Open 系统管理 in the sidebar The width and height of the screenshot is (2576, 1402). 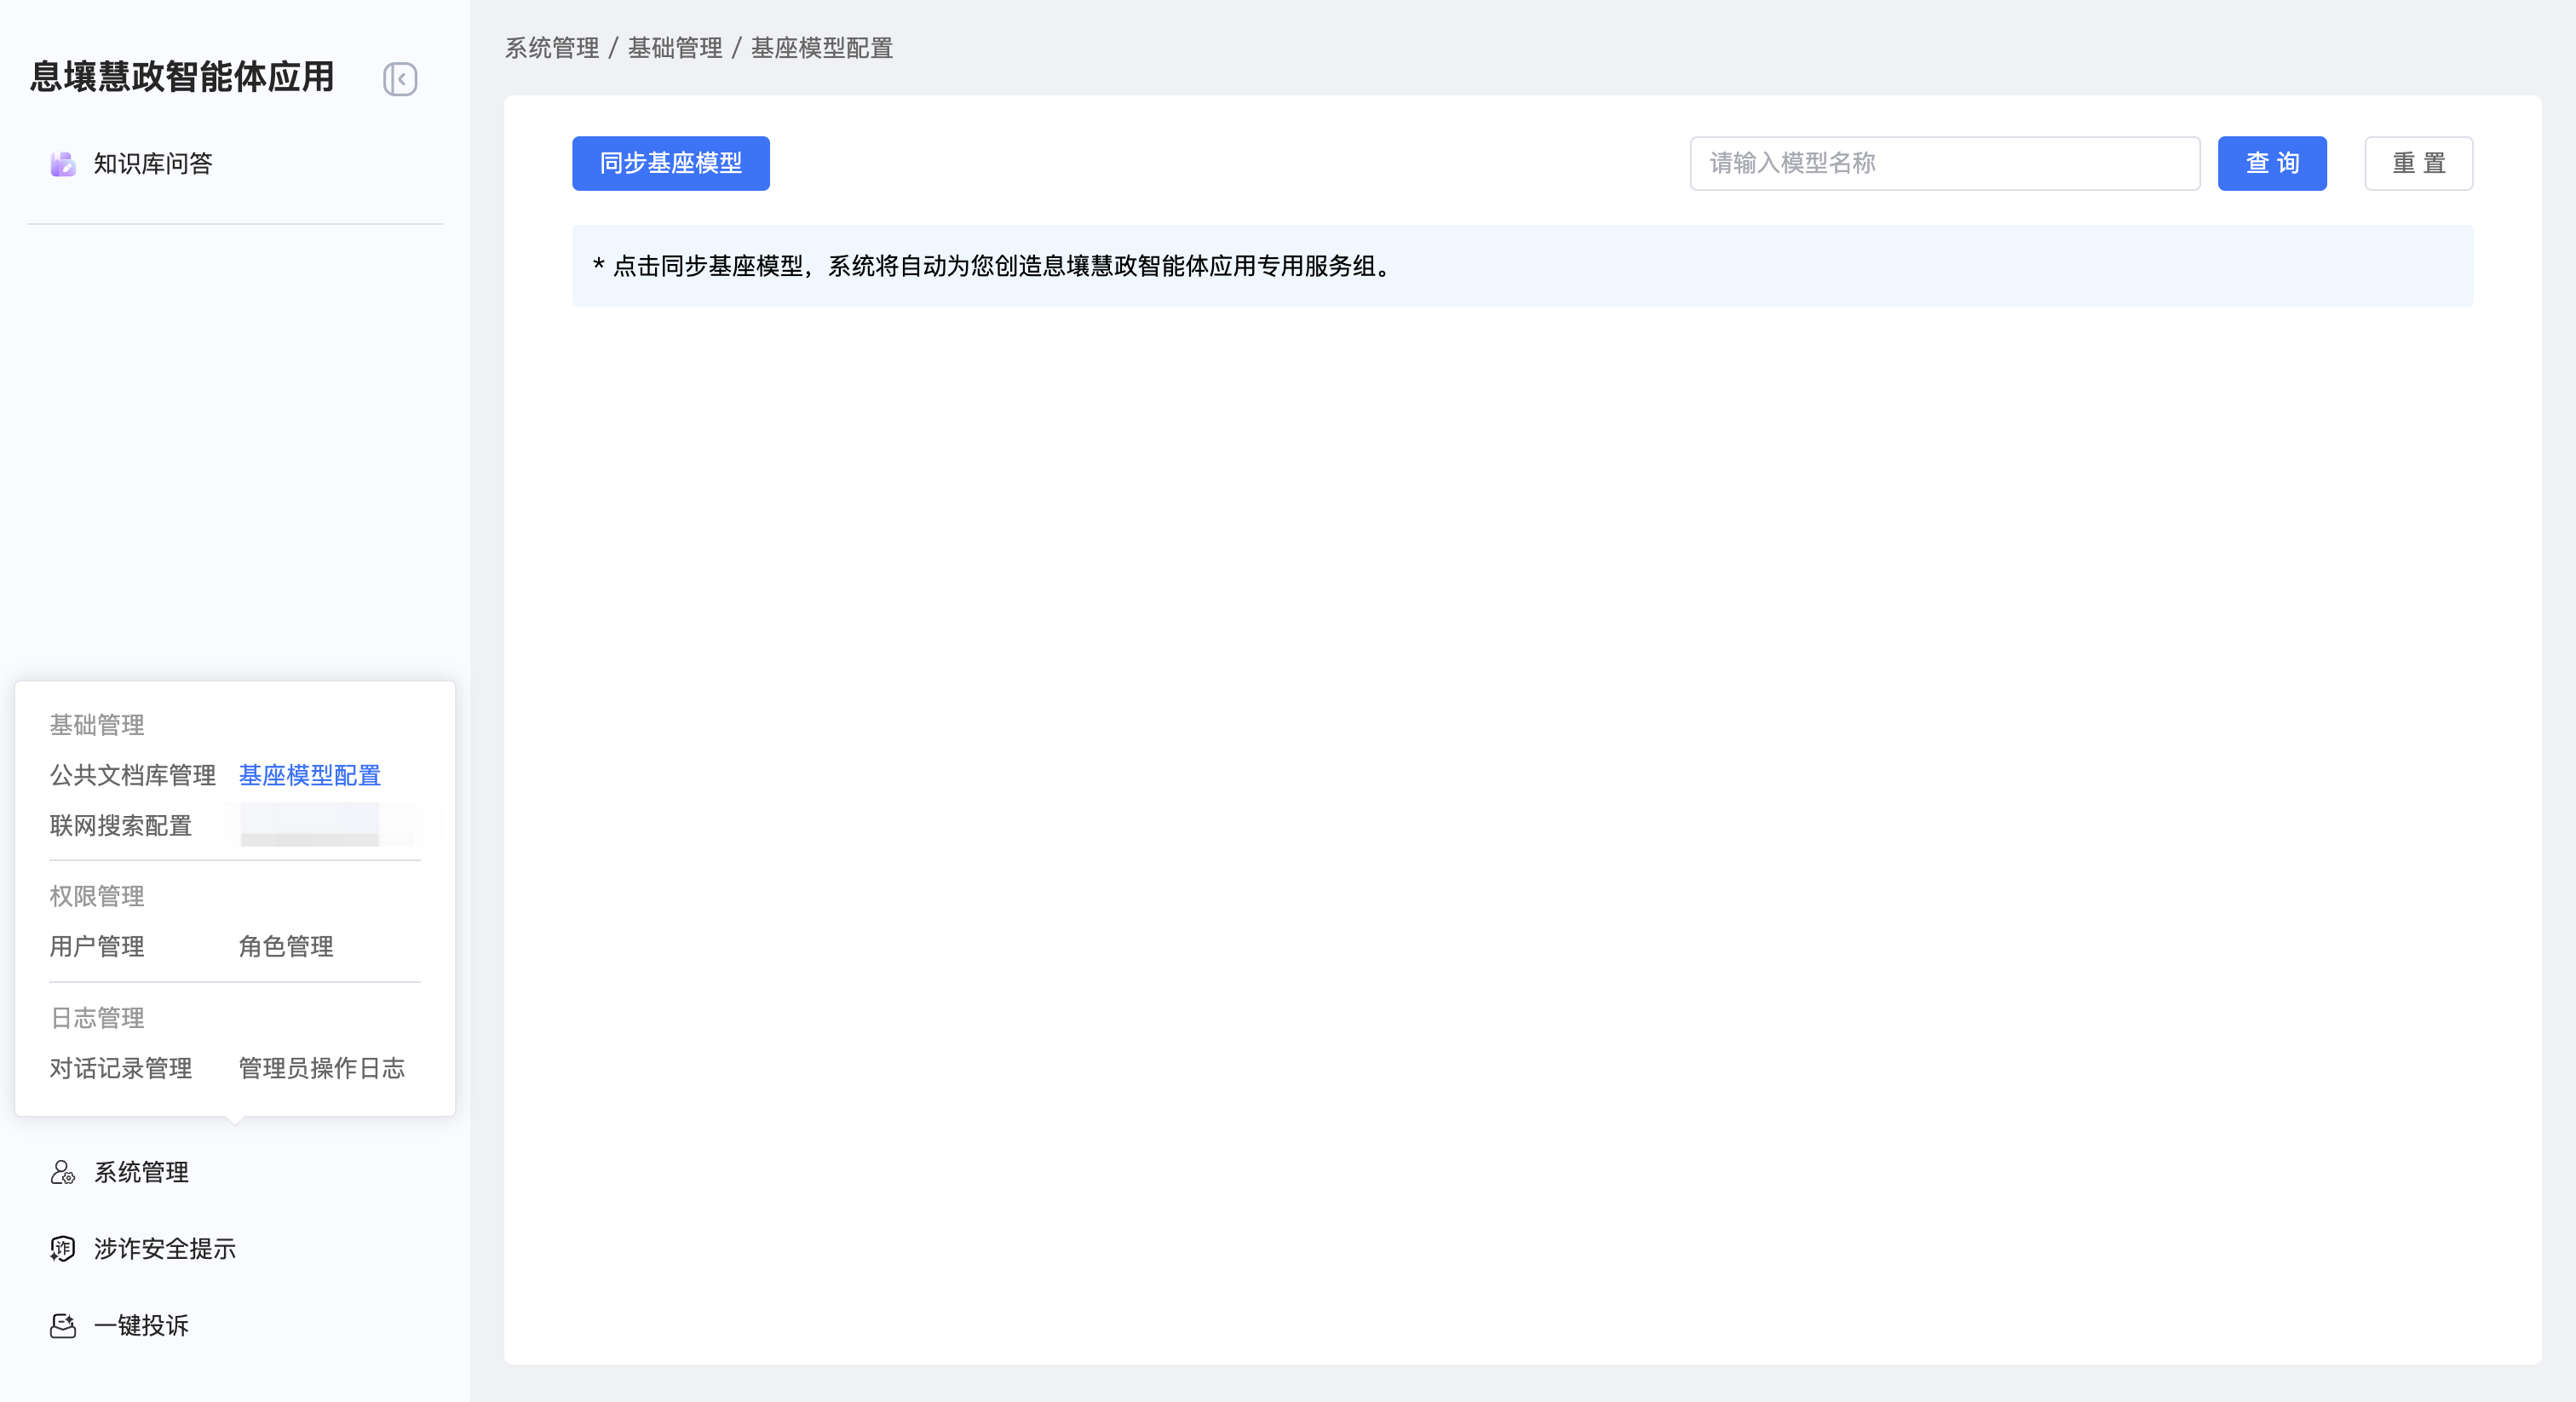click(141, 1172)
